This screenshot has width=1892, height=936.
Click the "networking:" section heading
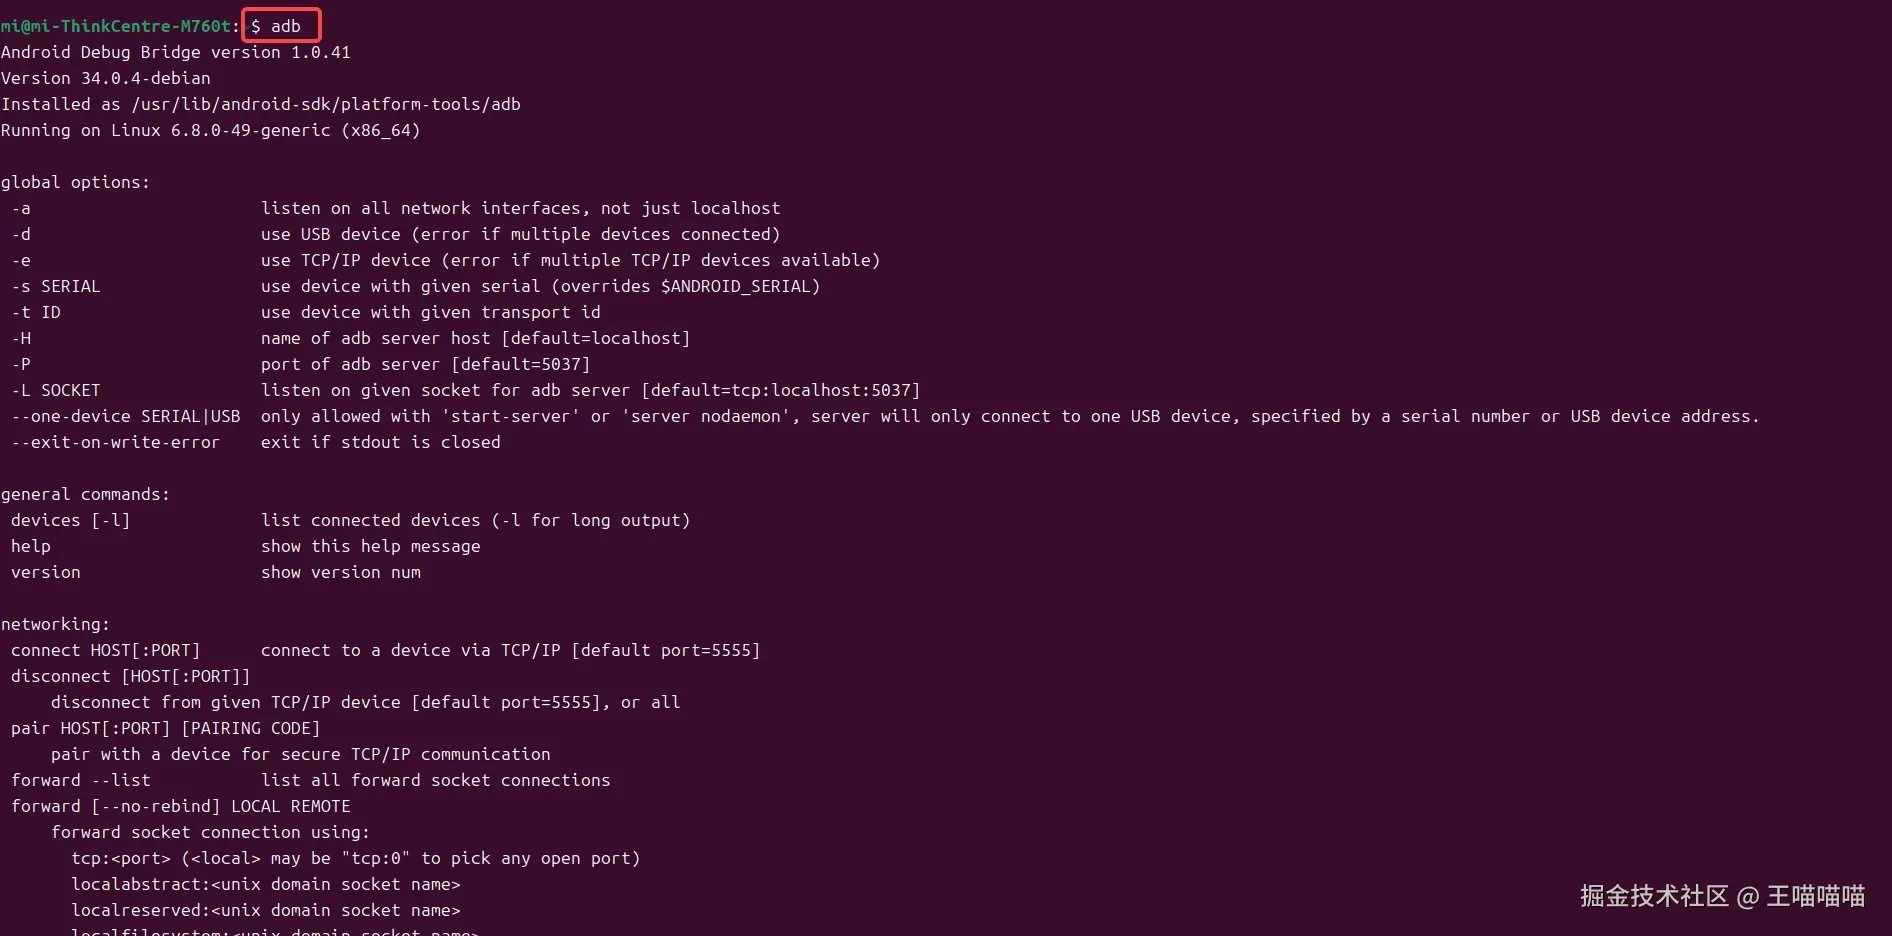click(x=55, y=624)
